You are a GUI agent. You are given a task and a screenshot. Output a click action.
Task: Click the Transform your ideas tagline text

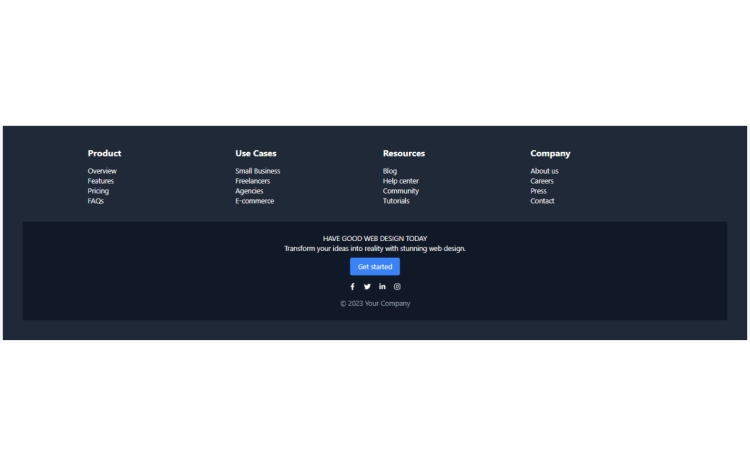375,249
